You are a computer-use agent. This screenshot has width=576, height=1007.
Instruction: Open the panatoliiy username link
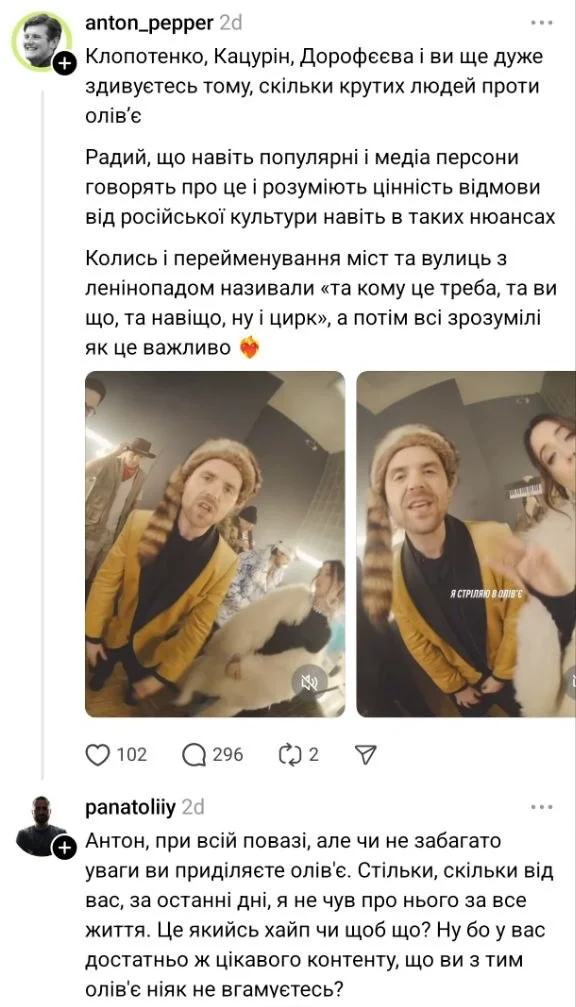[130, 808]
